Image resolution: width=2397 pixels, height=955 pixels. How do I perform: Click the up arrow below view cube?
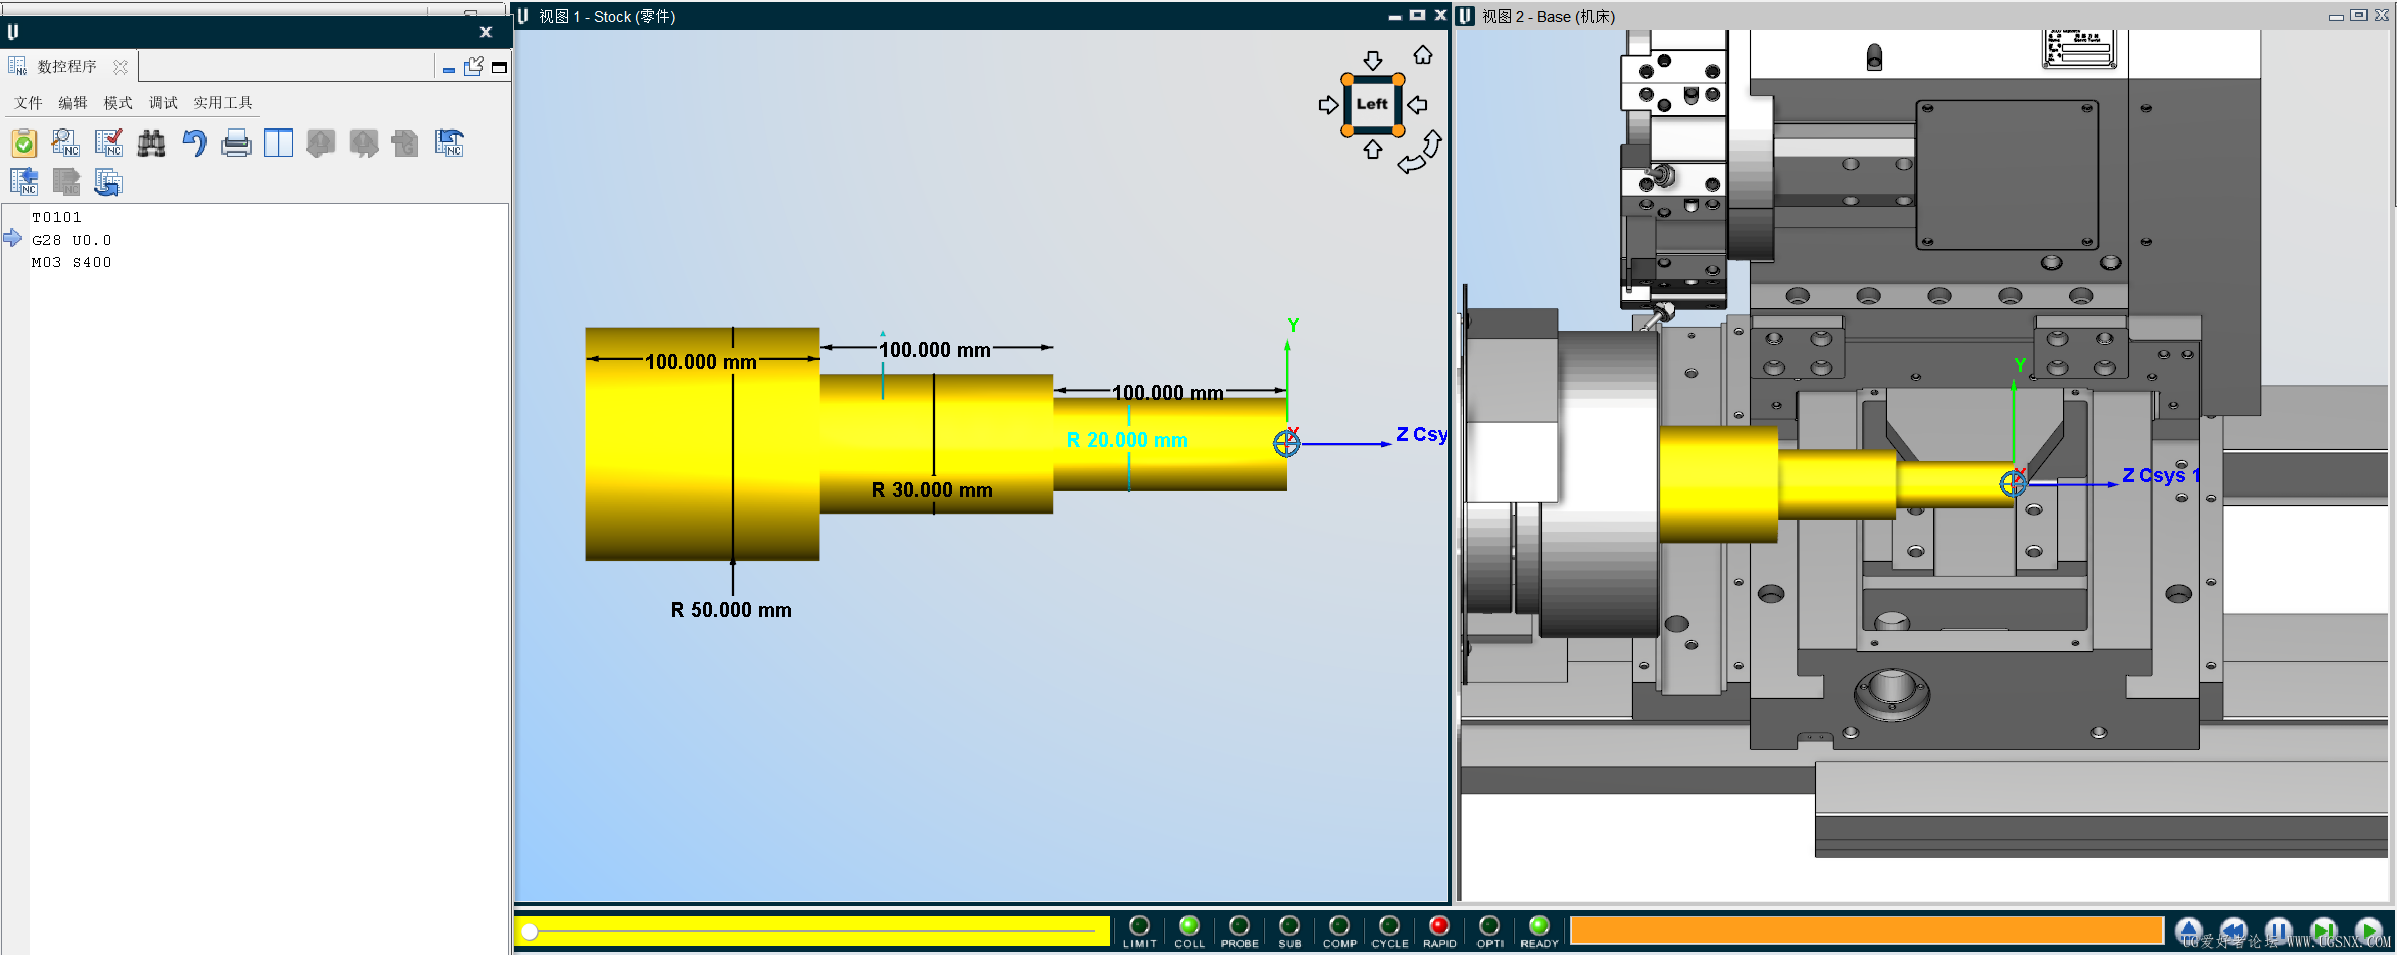point(1373,149)
